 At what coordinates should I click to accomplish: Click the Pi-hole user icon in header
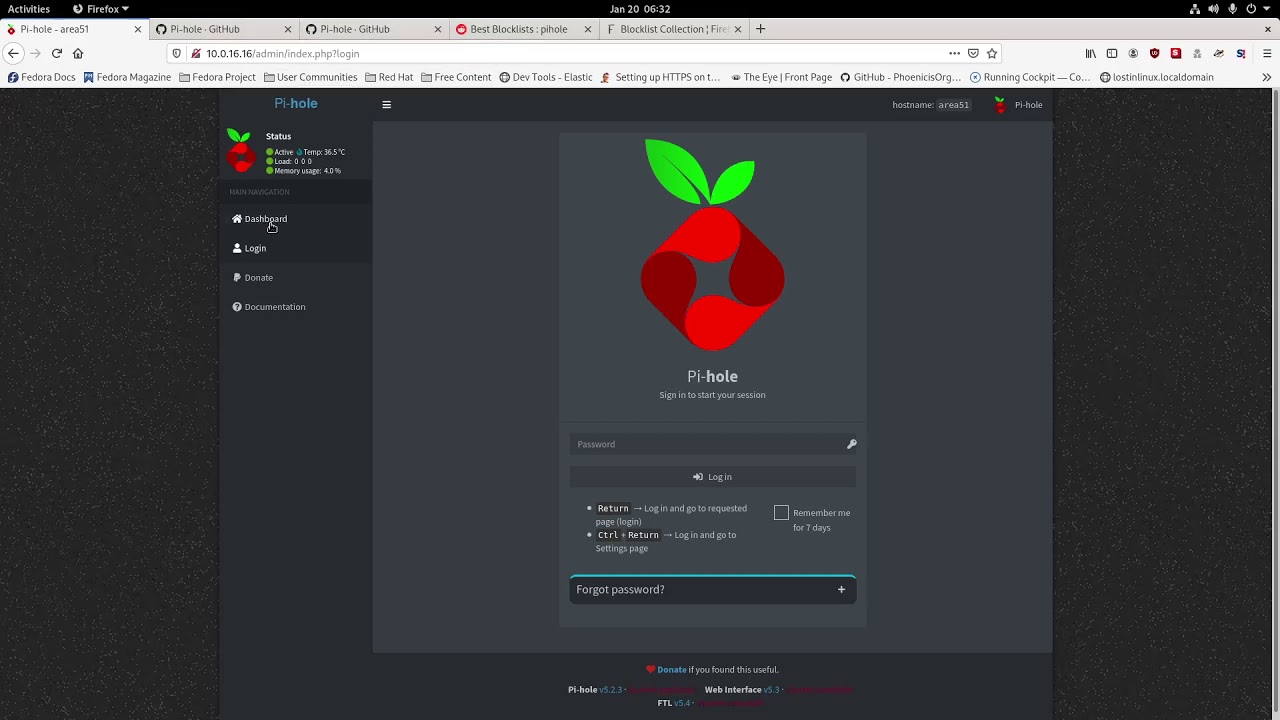[999, 105]
